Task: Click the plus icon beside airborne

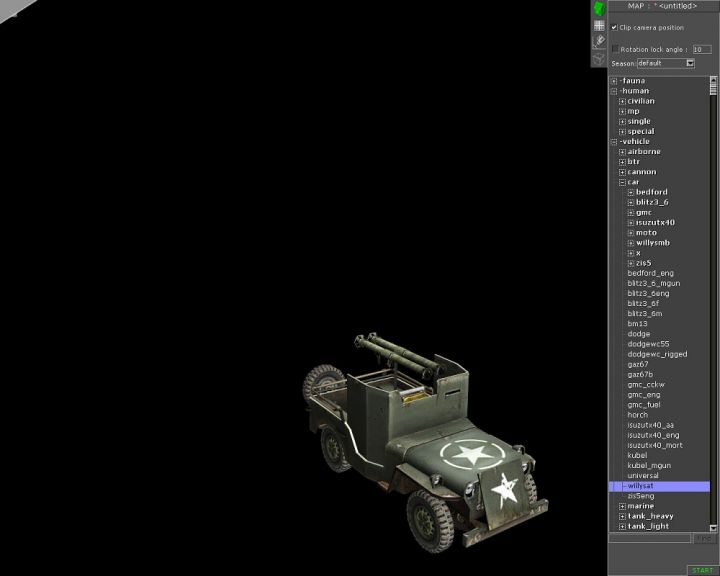Action: pos(622,152)
